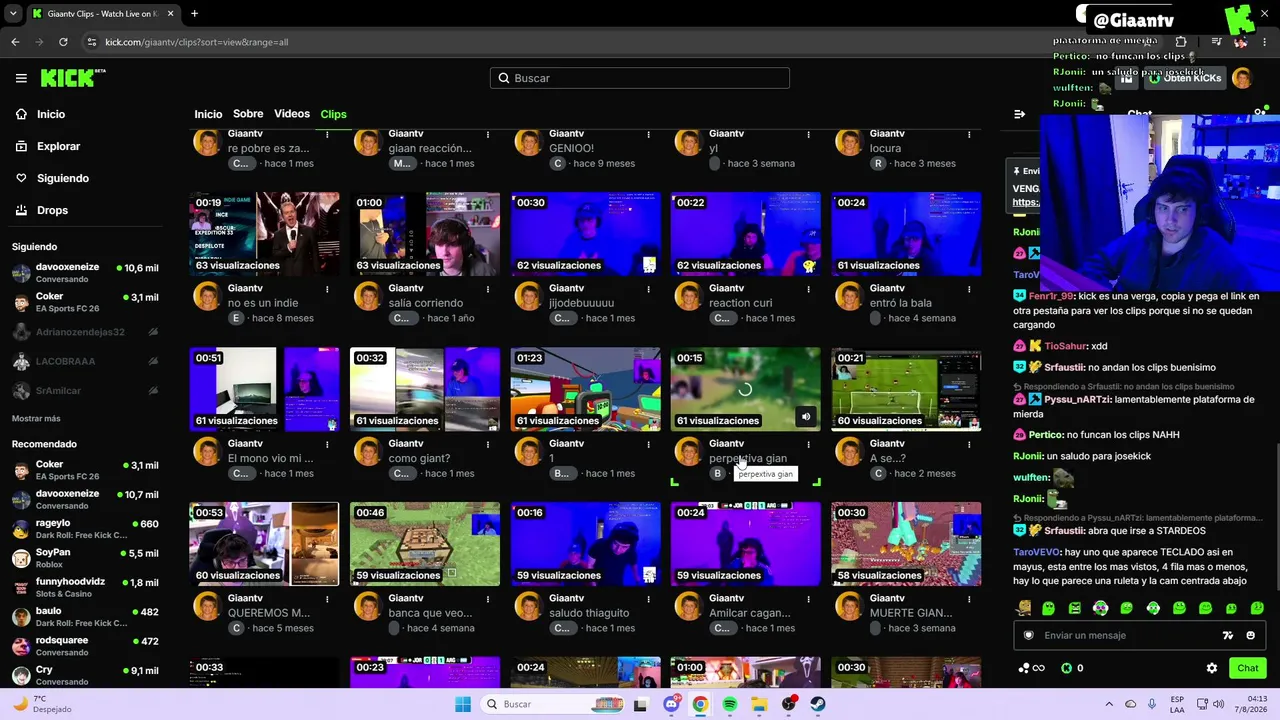Open funnyhozedvidz channel in Recomendado
The height and width of the screenshot is (720, 1280).
click(85, 587)
